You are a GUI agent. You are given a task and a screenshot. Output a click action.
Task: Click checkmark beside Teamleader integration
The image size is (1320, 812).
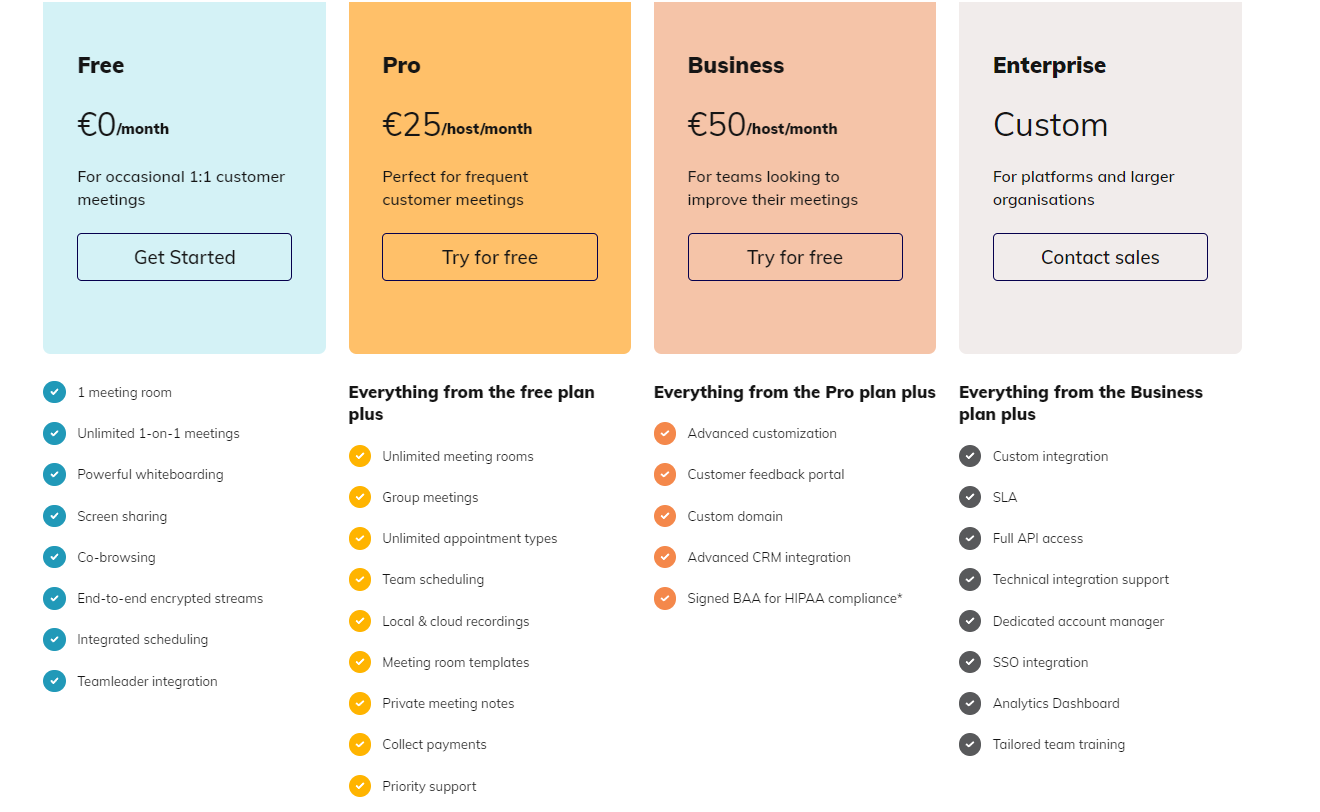tap(54, 681)
